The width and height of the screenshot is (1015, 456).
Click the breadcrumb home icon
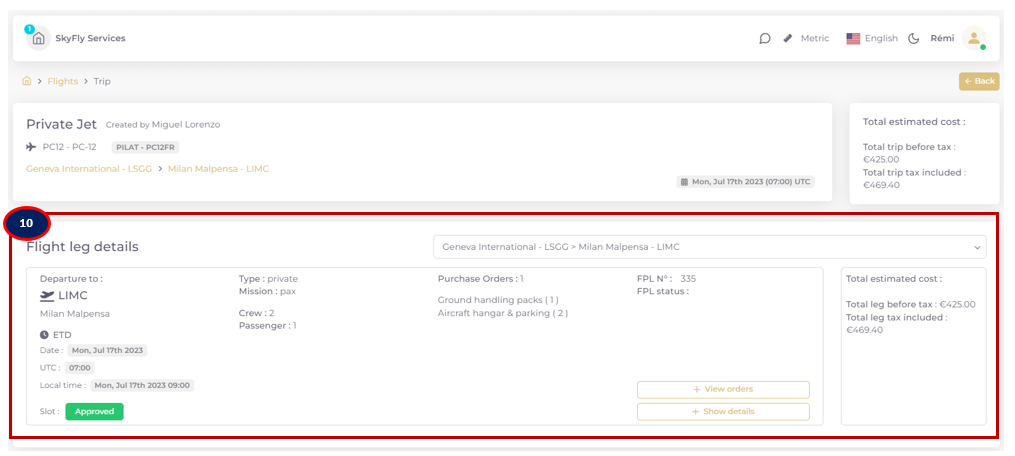pyautogui.click(x=27, y=81)
